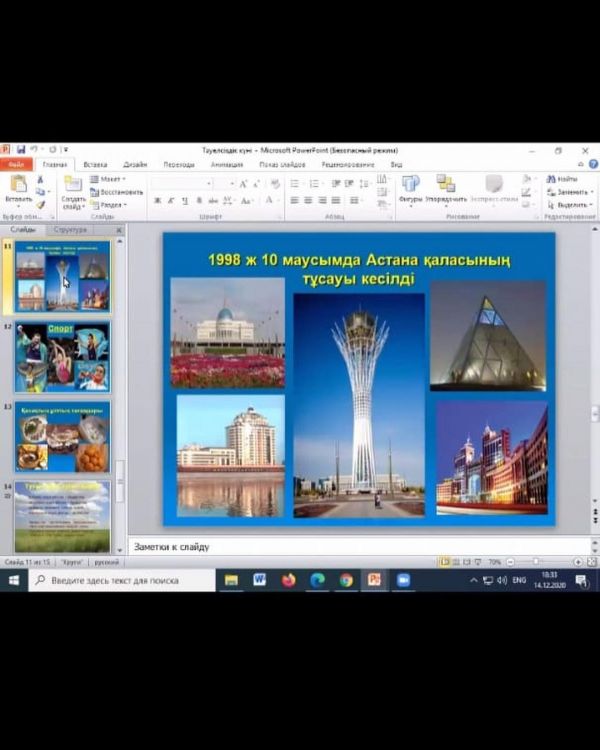Screen dimensions: 600x750
Task: Open Google Chrome from the taskbar
Action: pos(346,580)
